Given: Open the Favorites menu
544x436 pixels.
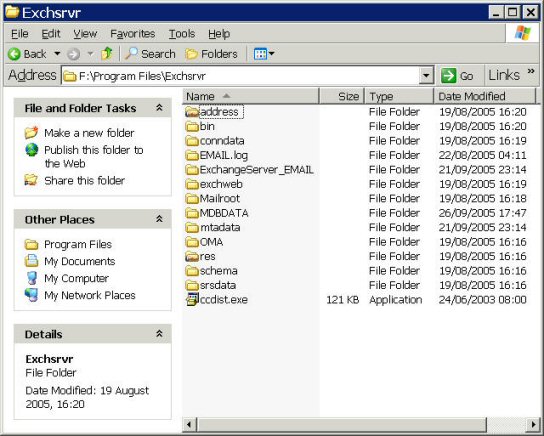Looking at the screenshot, I should 133,34.
